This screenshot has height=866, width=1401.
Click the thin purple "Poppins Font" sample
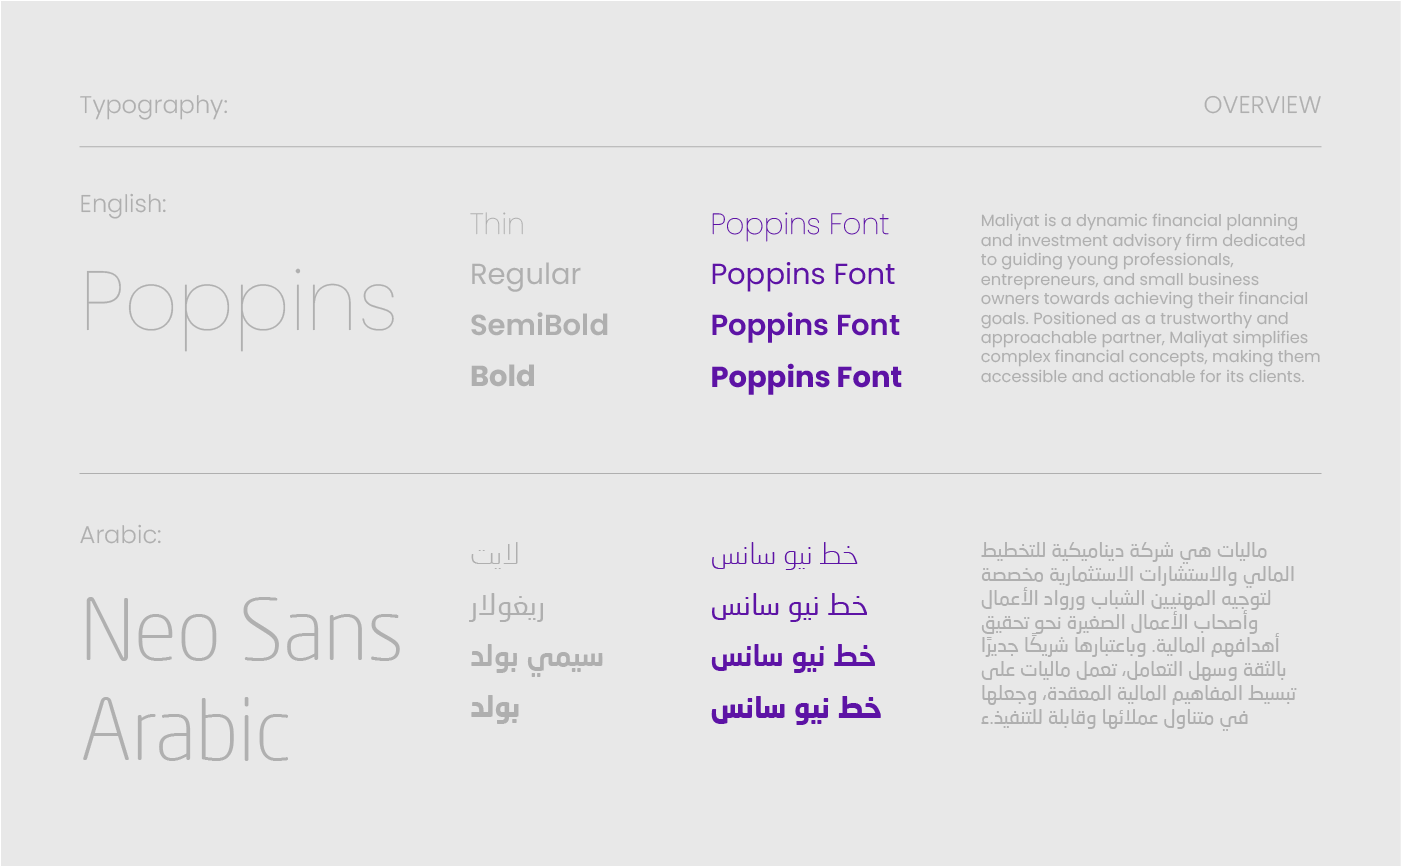click(799, 224)
